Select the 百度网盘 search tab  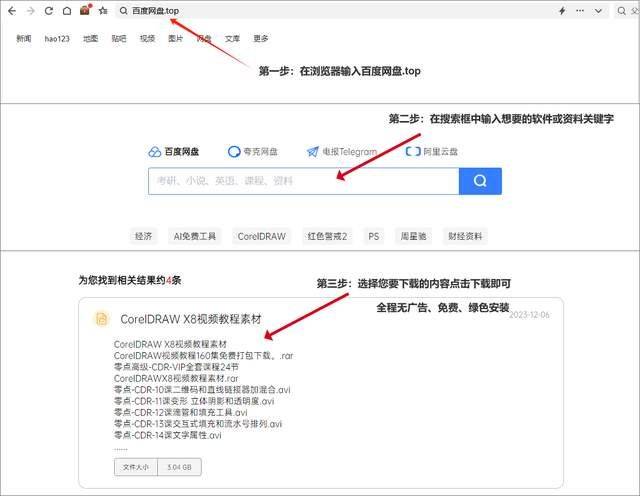click(173, 152)
